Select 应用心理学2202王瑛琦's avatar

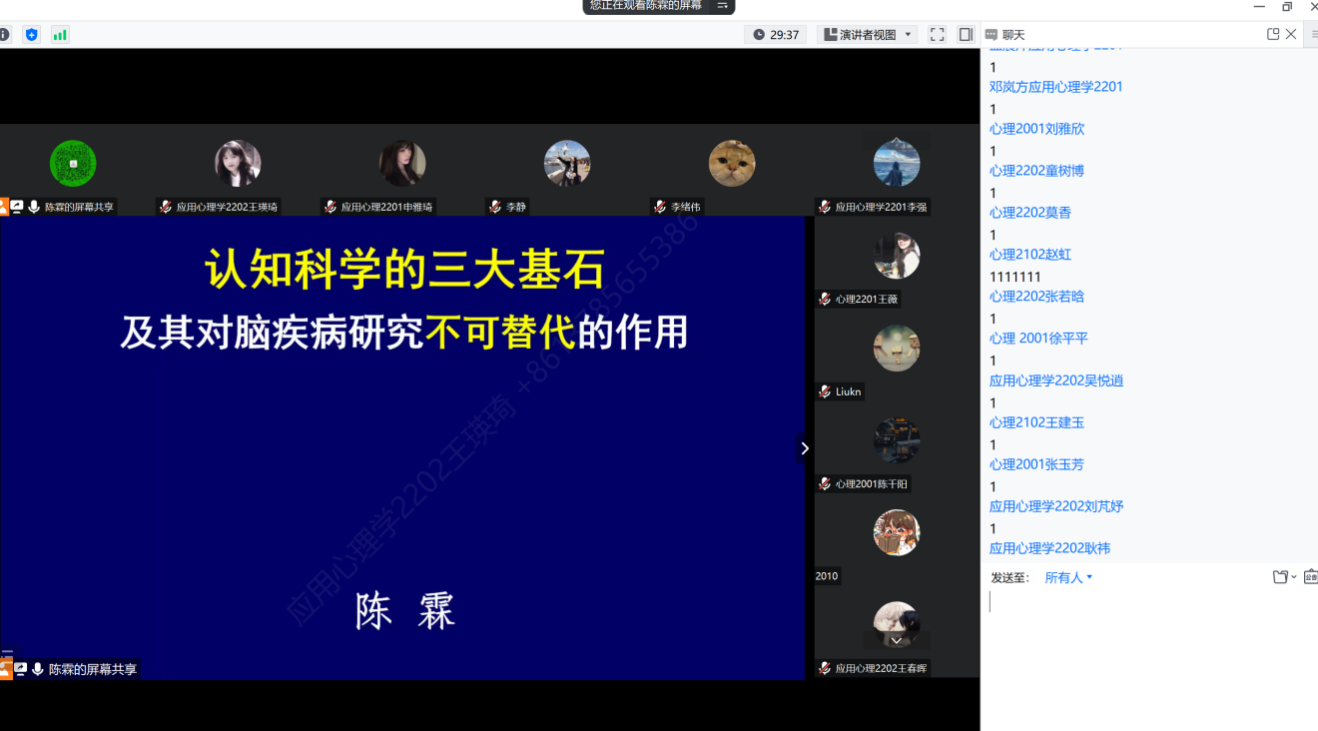(238, 164)
